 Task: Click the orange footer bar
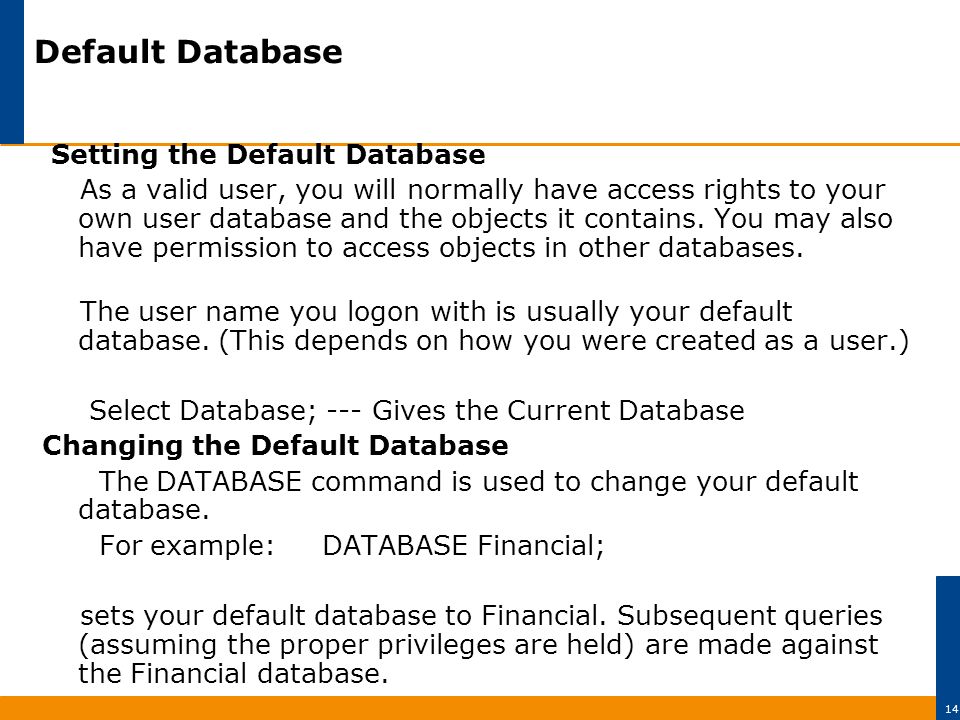click(x=468, y=708)
